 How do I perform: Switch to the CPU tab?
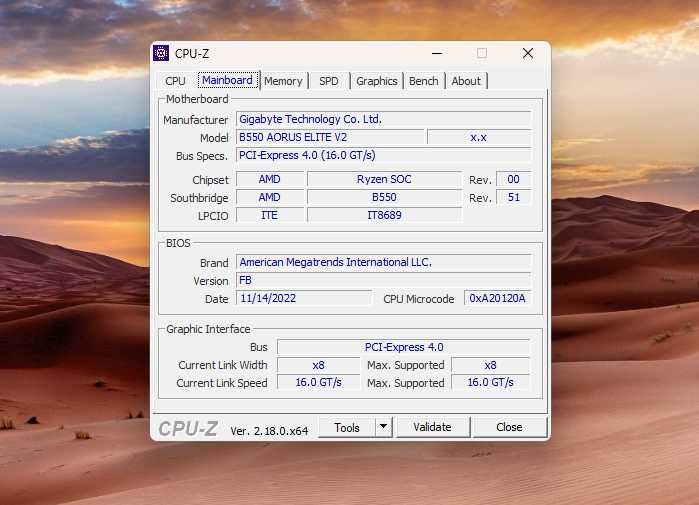click(175, 81)
